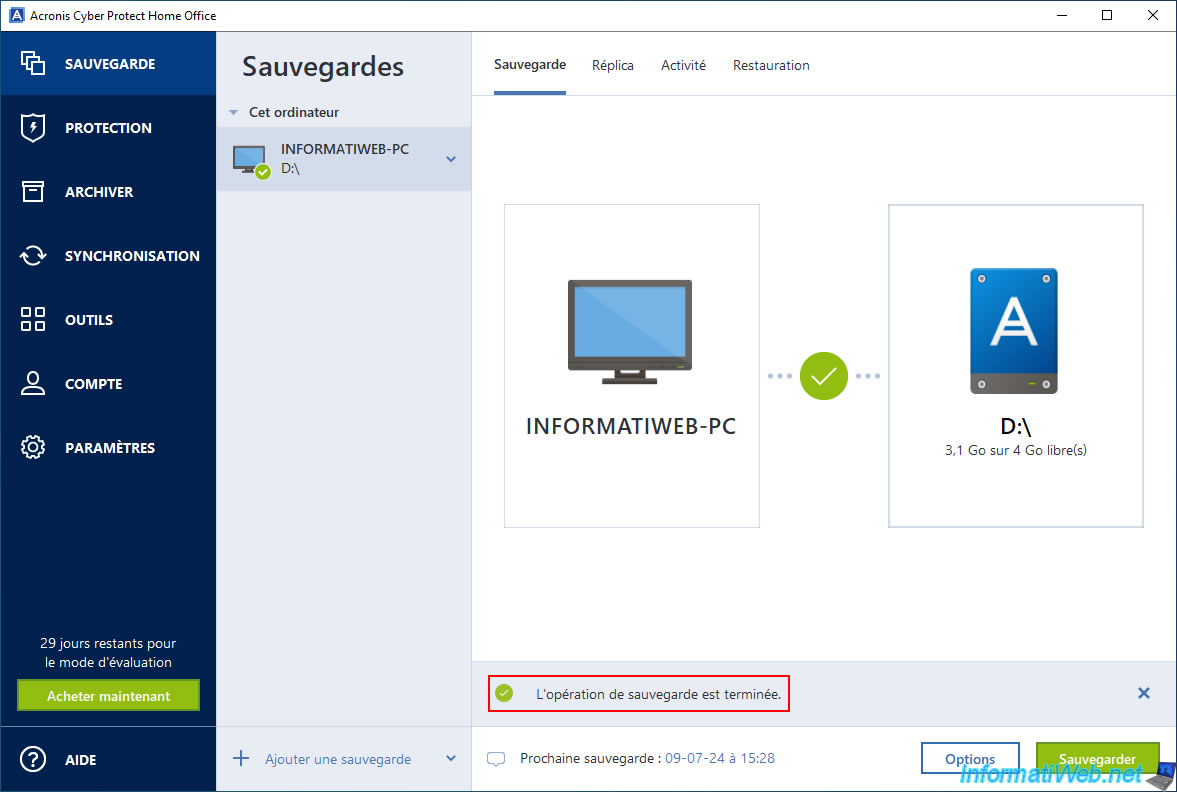The width and height of the screenshot is (1177, 792).
Task: Click the Paramètres gear icon
Action: point(32,447)
